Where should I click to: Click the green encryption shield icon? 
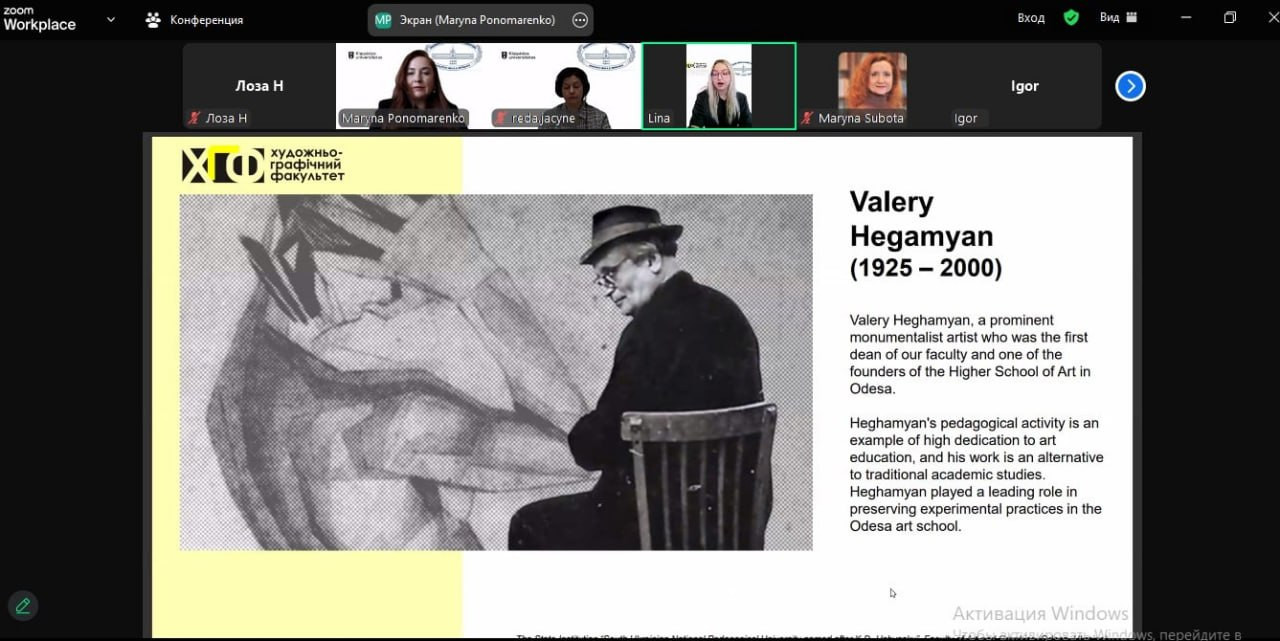[x=1071, y=18]
